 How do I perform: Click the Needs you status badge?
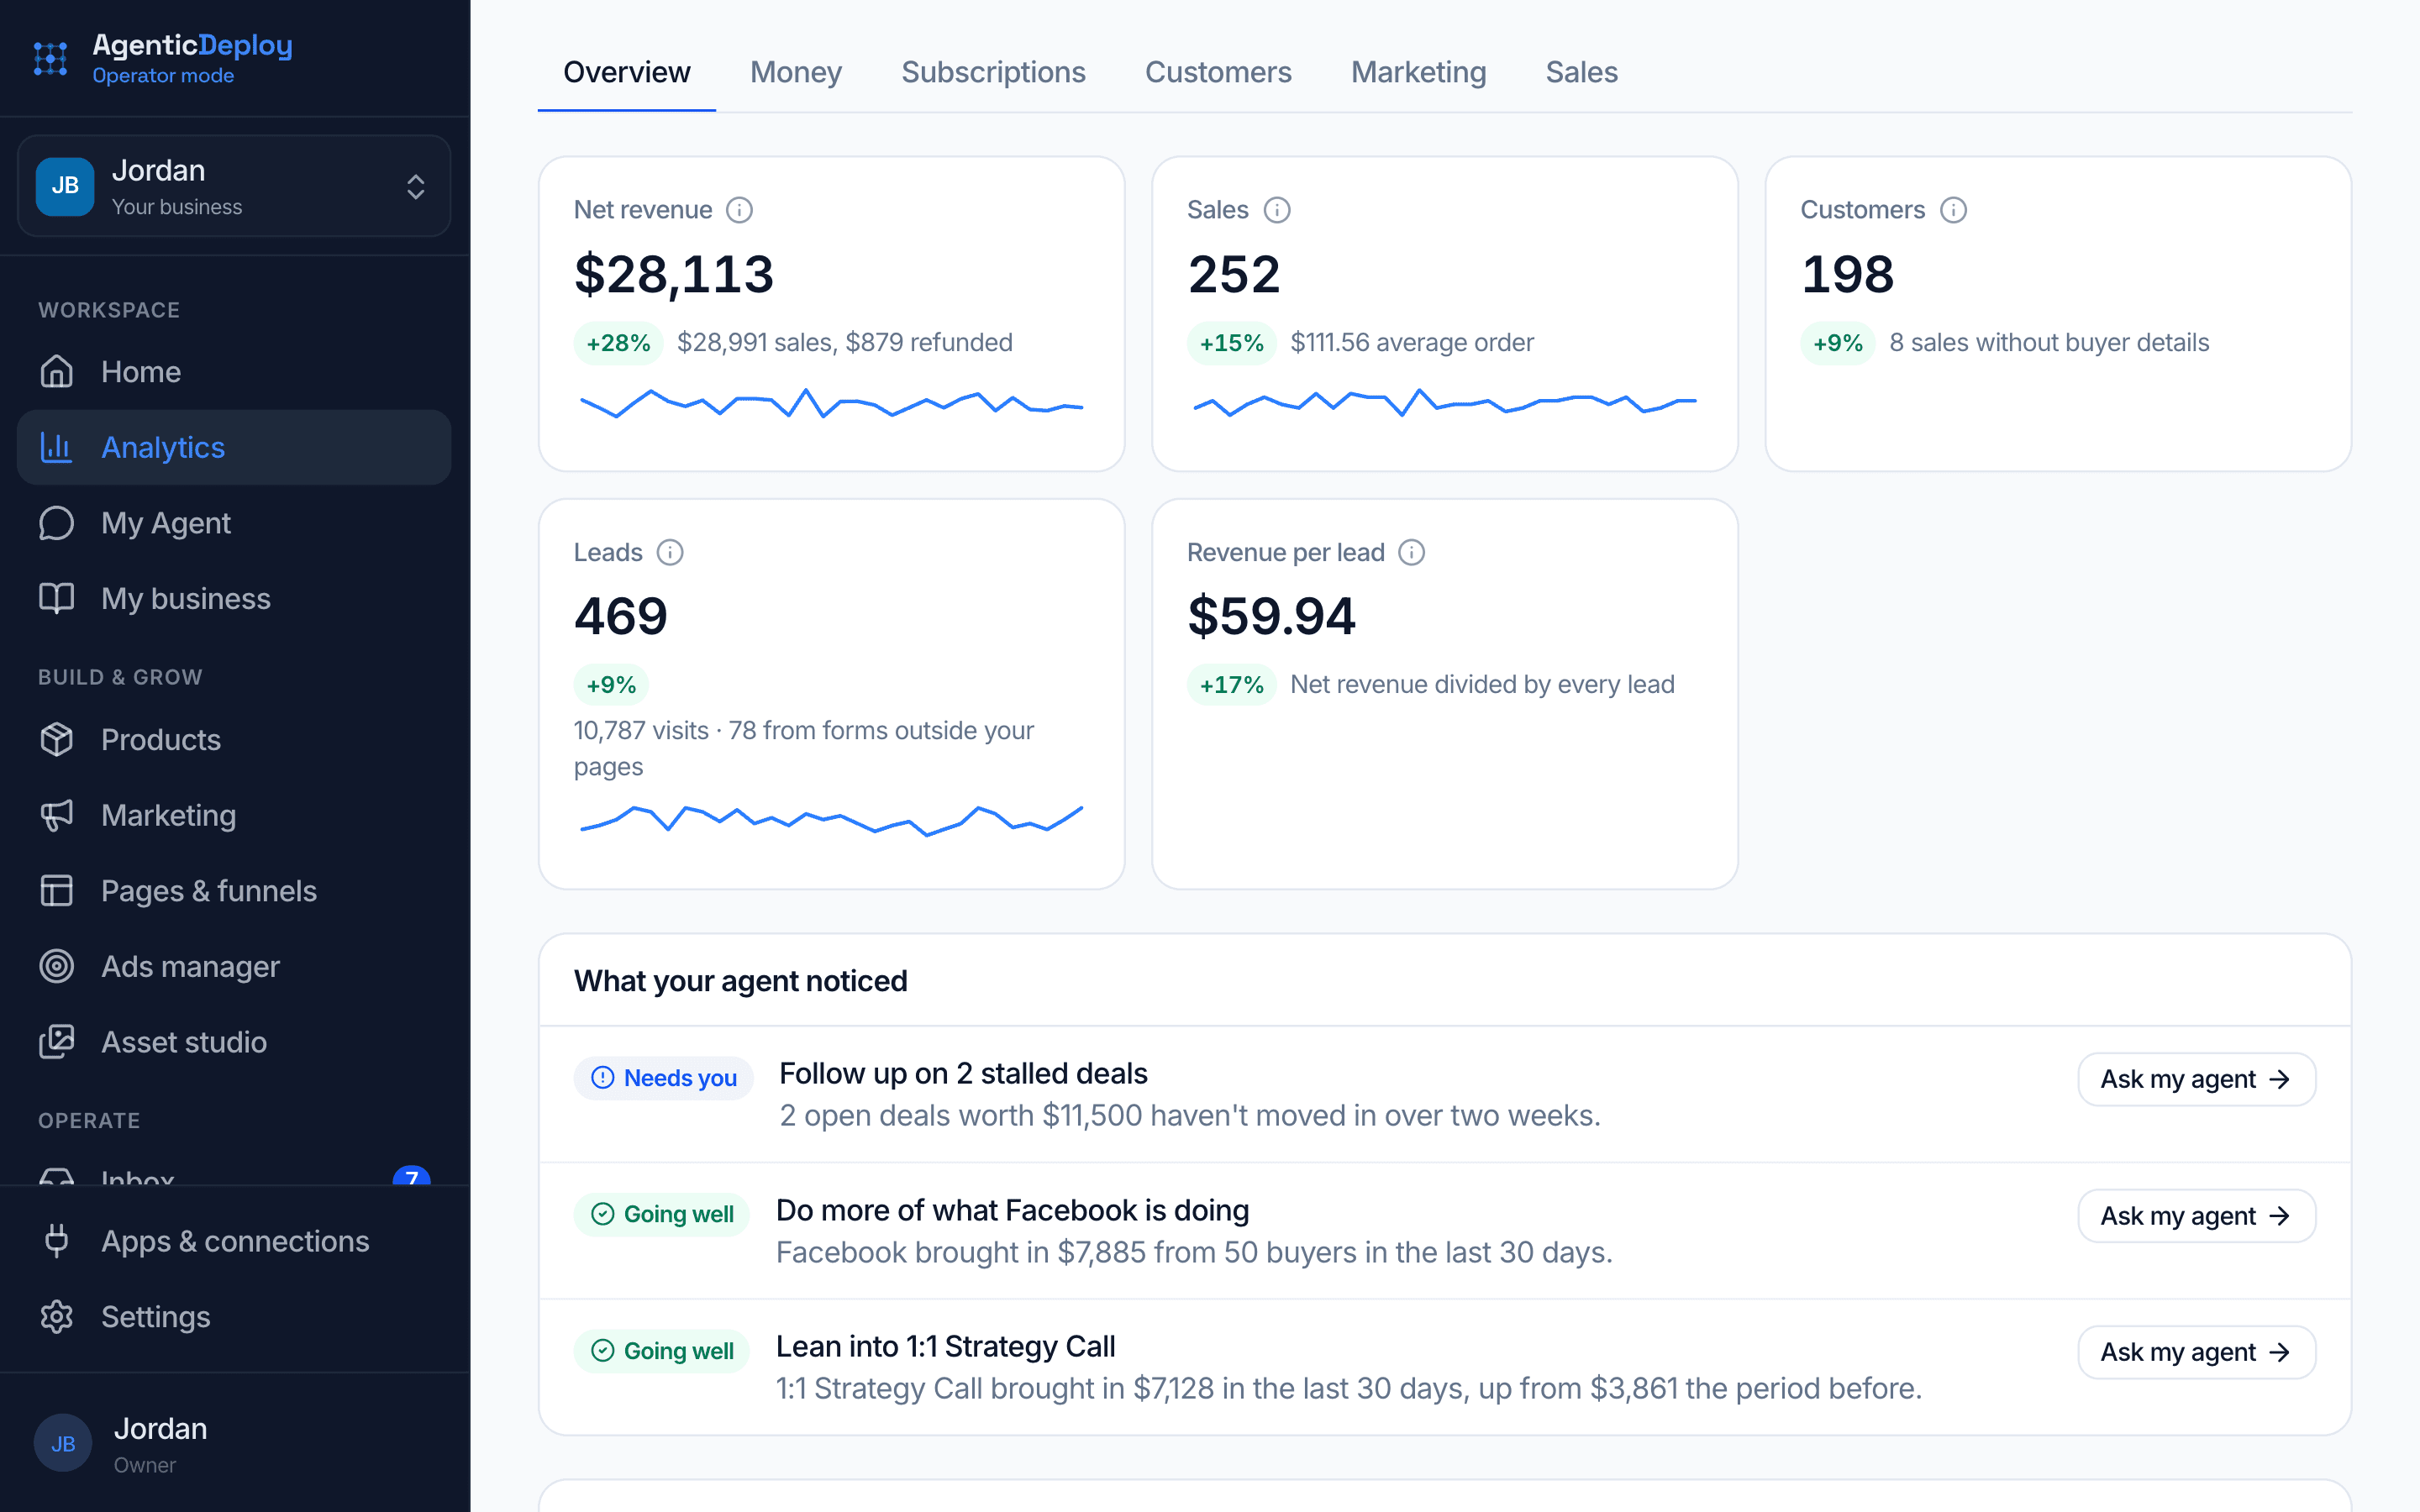click(x=663, y=1078)
